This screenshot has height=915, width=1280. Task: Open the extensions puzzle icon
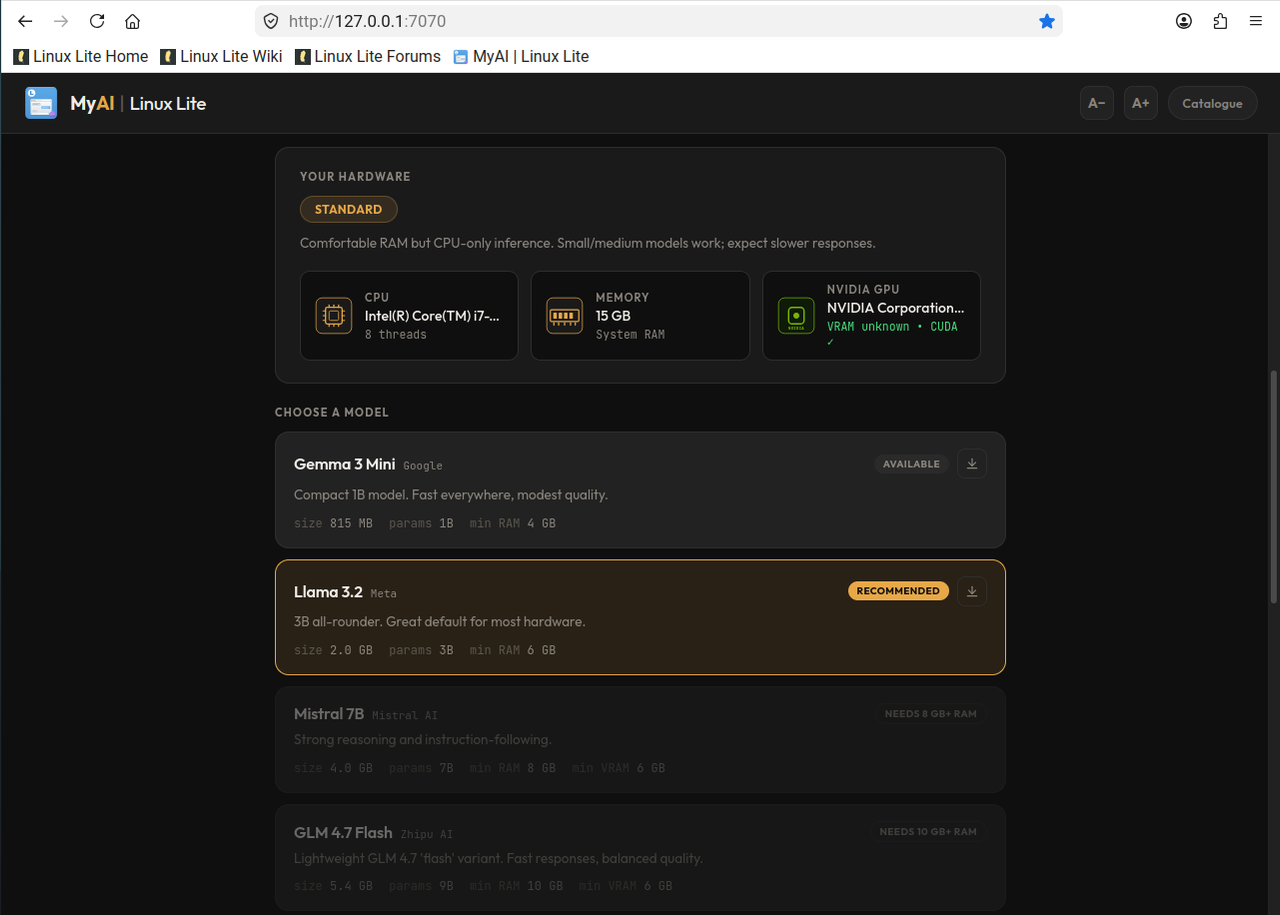tap(1220, 21)
